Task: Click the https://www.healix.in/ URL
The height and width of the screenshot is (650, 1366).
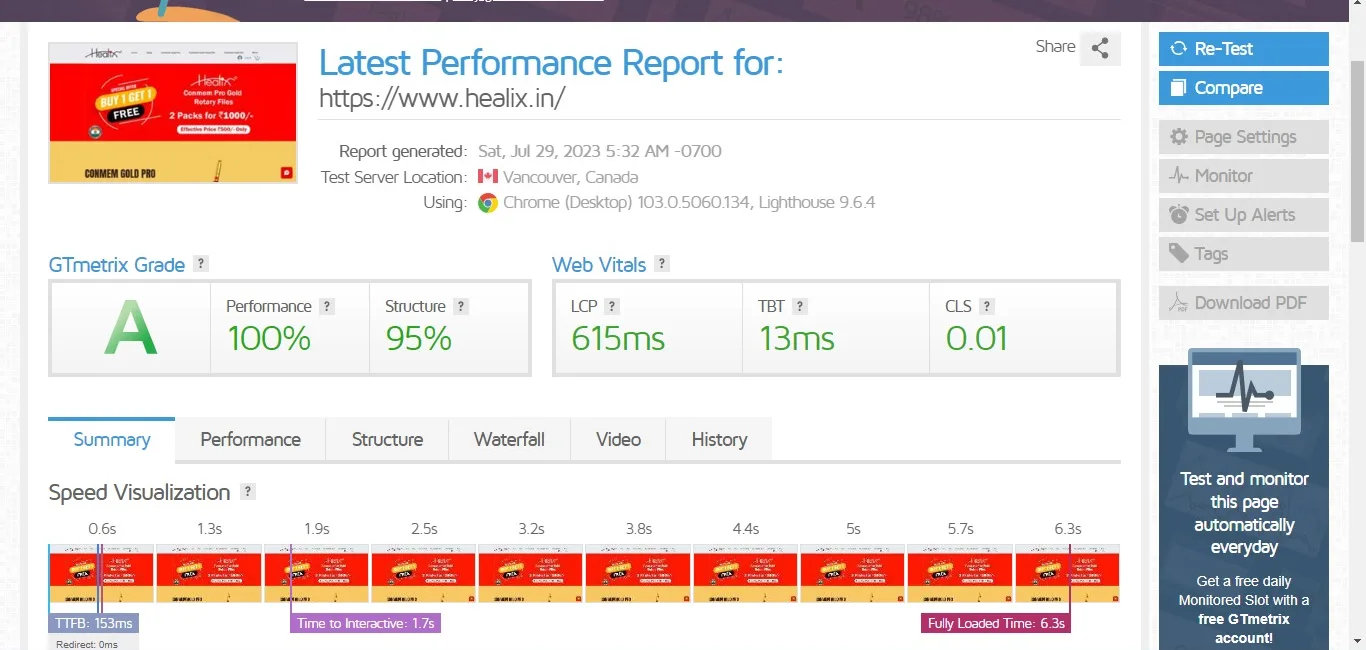Action: click(x=442, y=98)
